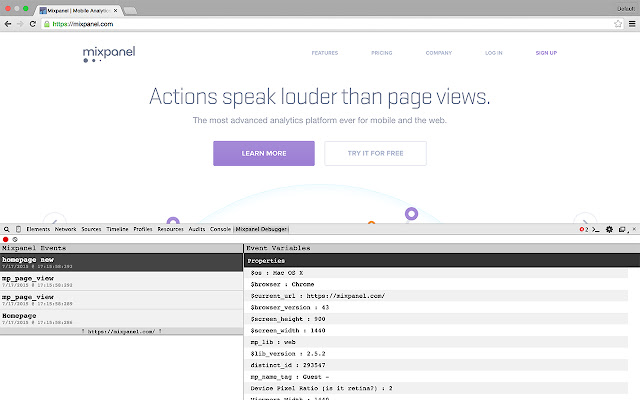
Task: Click the $lib_version property row
Action: coord(437,354)
